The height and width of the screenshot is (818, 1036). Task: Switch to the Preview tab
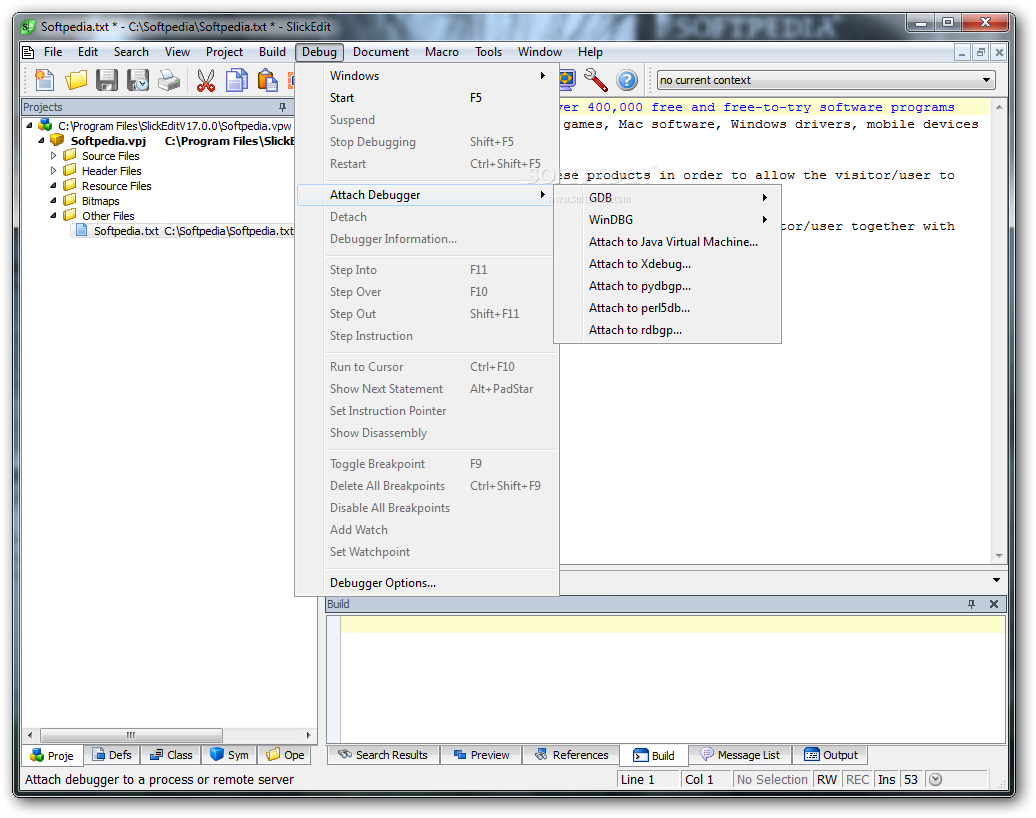coord(482,755)
